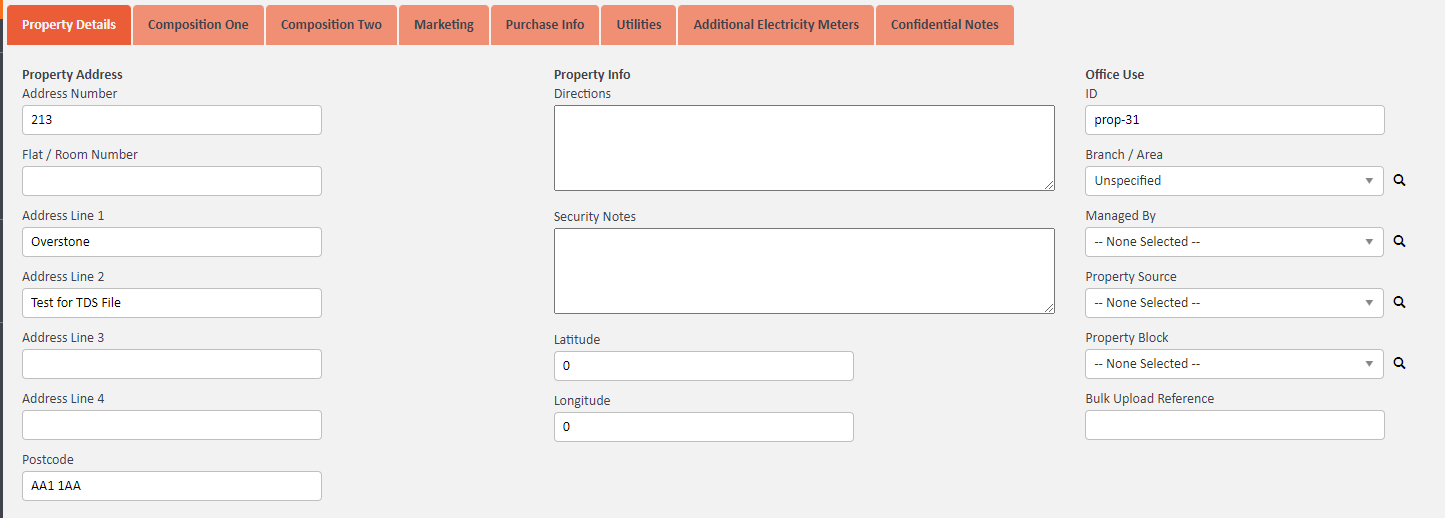The height and width of the screenshot is (518, 1445).
Task: Select the Purchase Info tab
Action: coord(545,25)
